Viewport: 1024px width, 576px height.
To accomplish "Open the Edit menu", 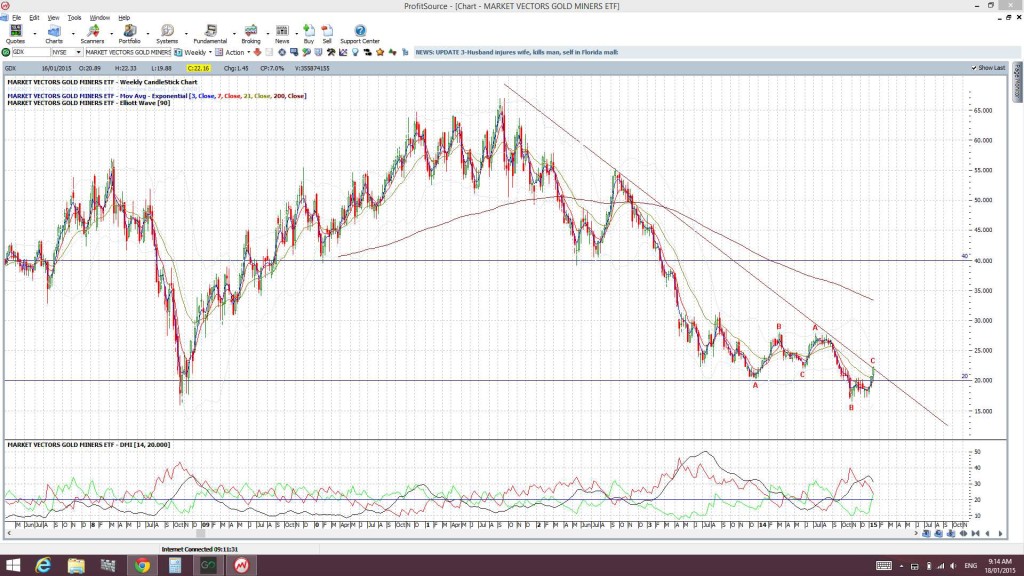I will point(34,18).
